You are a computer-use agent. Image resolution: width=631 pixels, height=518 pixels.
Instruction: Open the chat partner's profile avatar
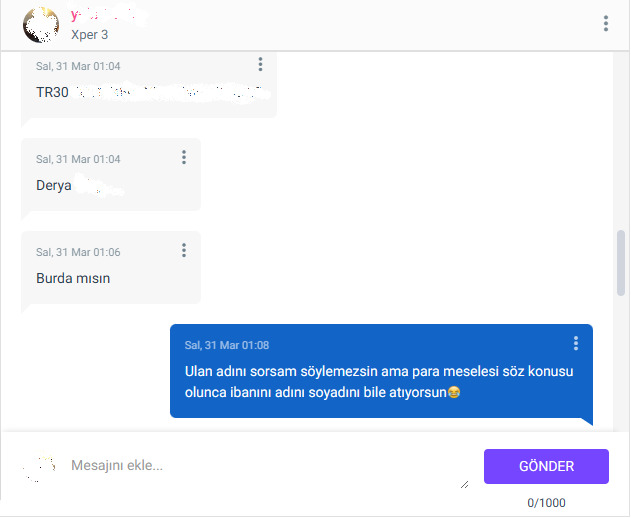click(x=41, y=25)
